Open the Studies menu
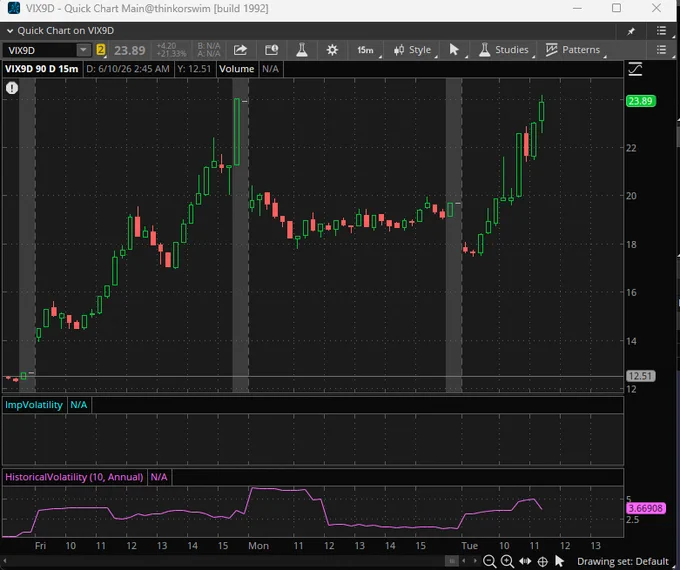Viewport: 680px width, 570px height. coord(504,50)
